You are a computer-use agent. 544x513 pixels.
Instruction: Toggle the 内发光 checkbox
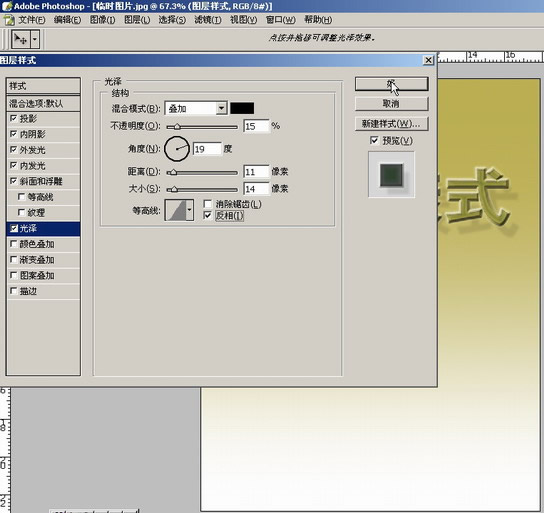[x=14, y=165]
